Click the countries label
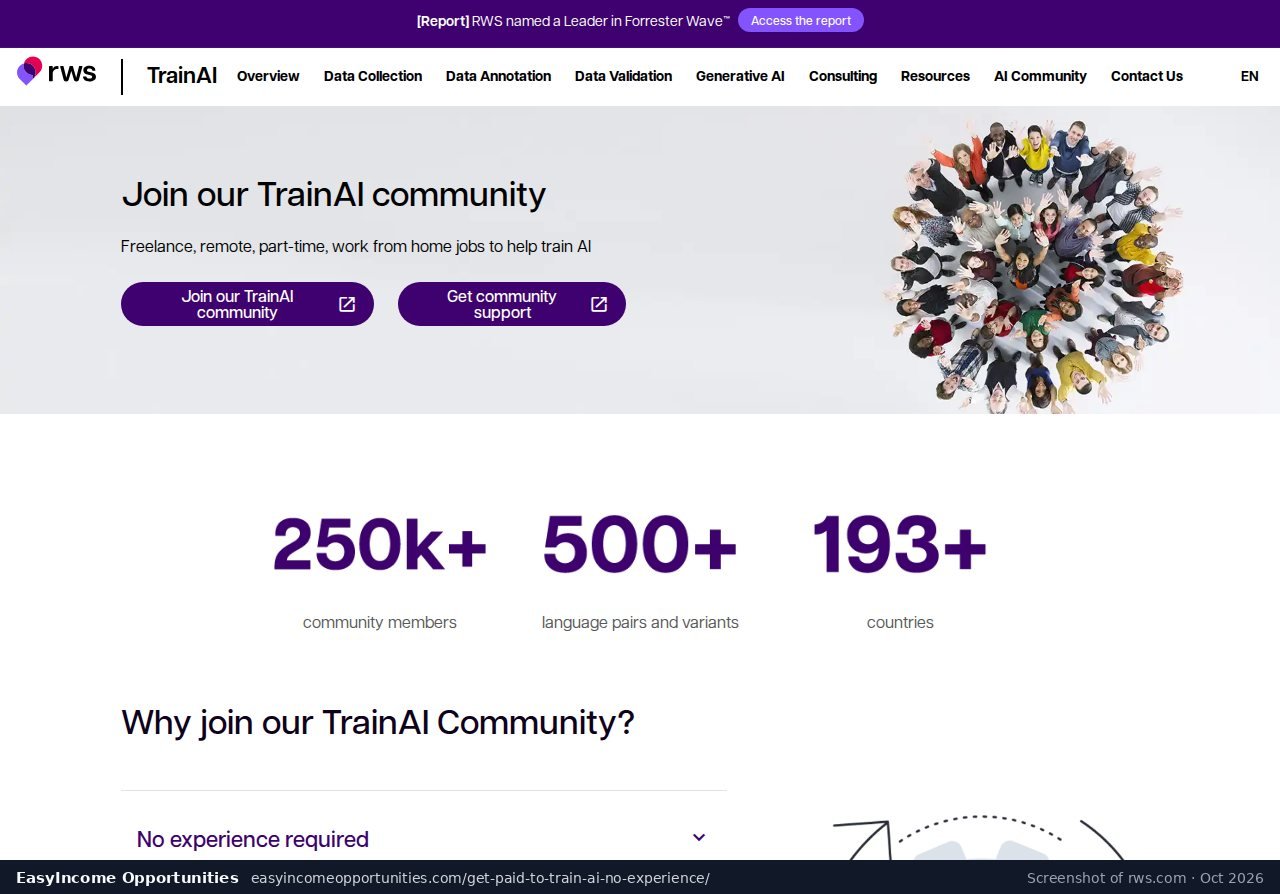 900,622
